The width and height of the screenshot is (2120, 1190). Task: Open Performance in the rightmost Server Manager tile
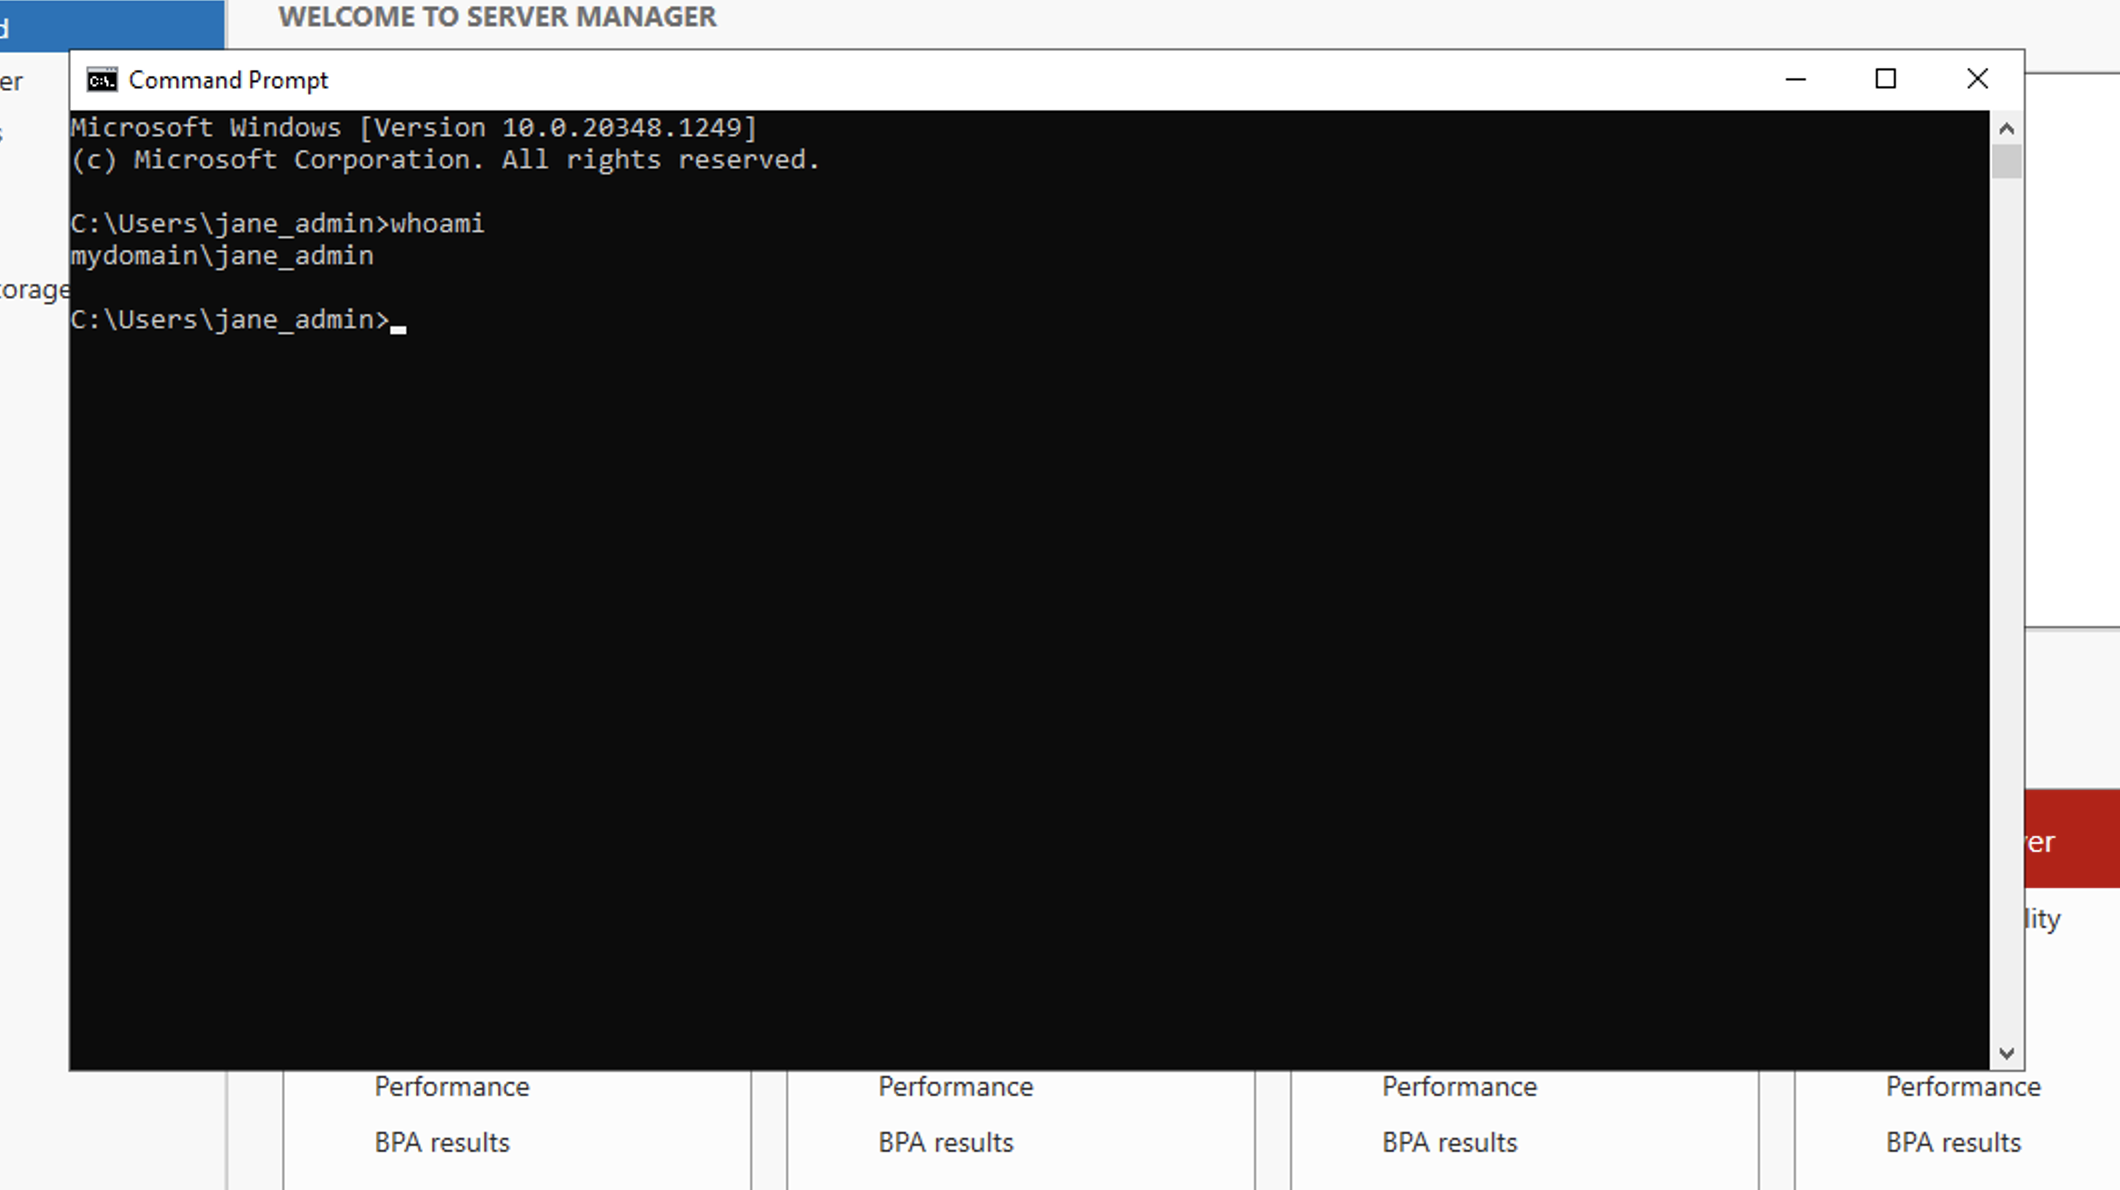(1964, 1087)
